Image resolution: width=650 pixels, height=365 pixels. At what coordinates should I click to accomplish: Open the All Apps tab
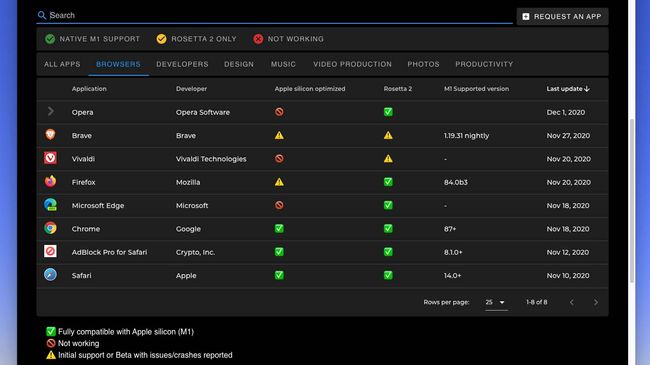point(62,64)
